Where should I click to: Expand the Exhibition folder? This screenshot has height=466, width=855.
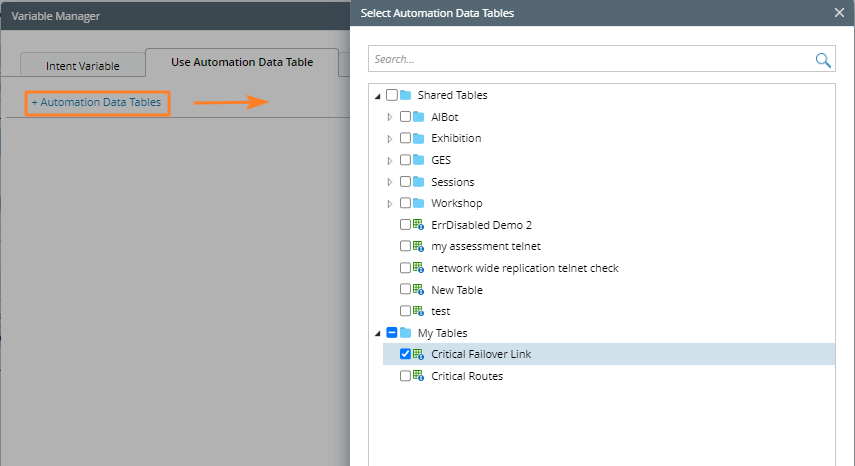click(x=390, y=139)
